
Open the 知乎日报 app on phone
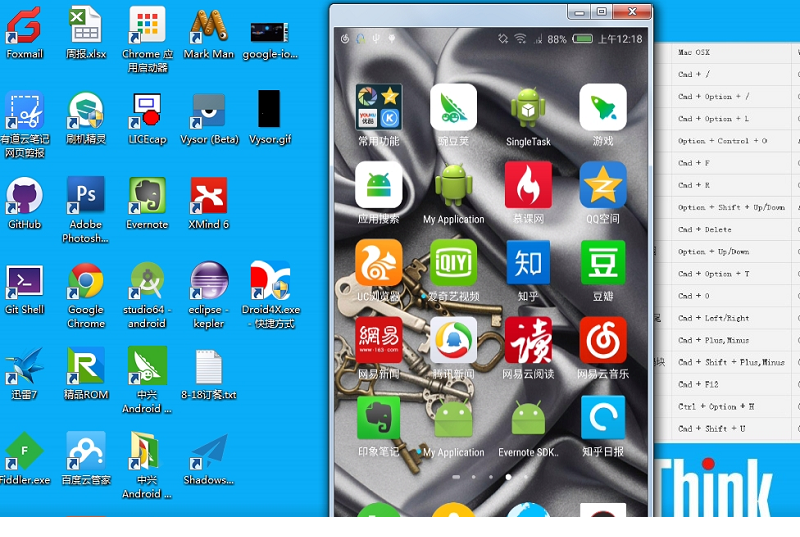603,417
